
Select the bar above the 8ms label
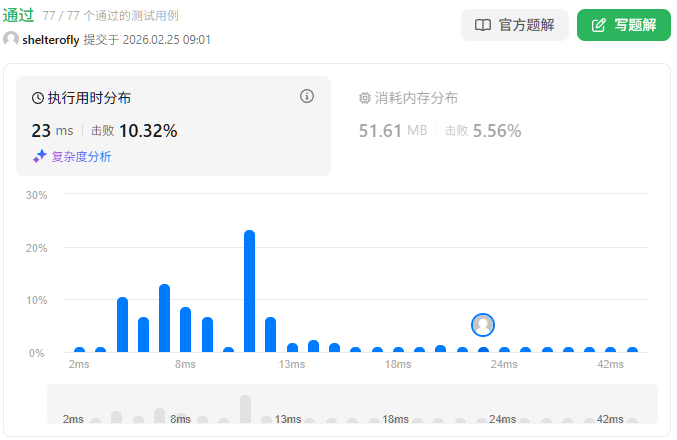pyautogui.click(x=185, y=330)
